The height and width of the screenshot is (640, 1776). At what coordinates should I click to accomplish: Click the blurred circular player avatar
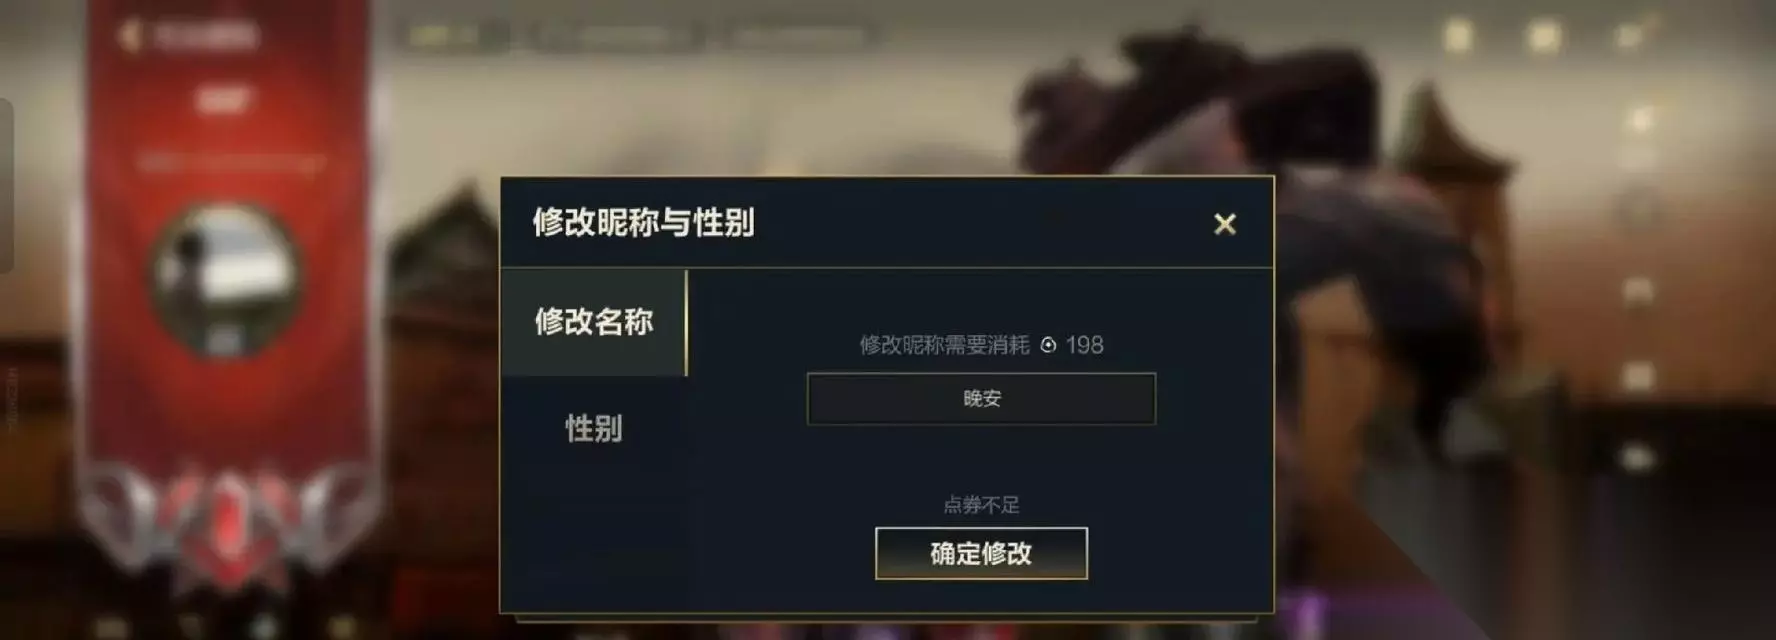225,278
